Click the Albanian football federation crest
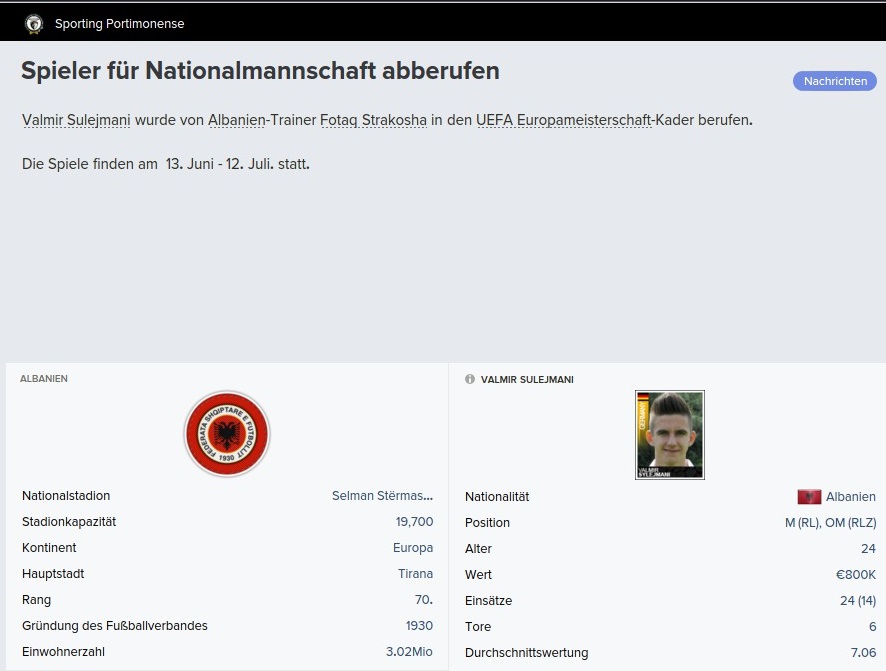Screen dimensions: 886x671 click(227, 434)
